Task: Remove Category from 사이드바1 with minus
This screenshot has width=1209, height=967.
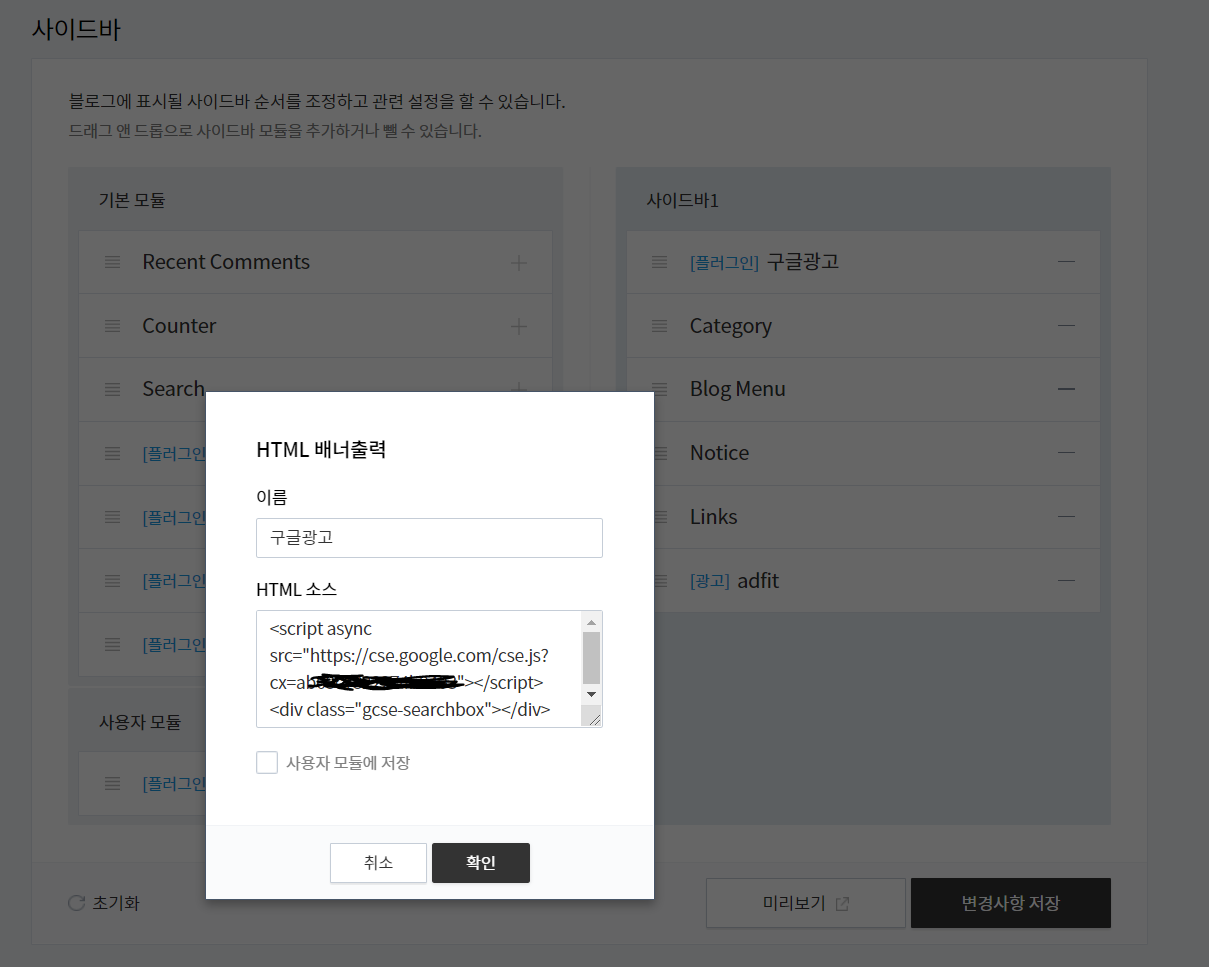Action: coord(1066,326)
